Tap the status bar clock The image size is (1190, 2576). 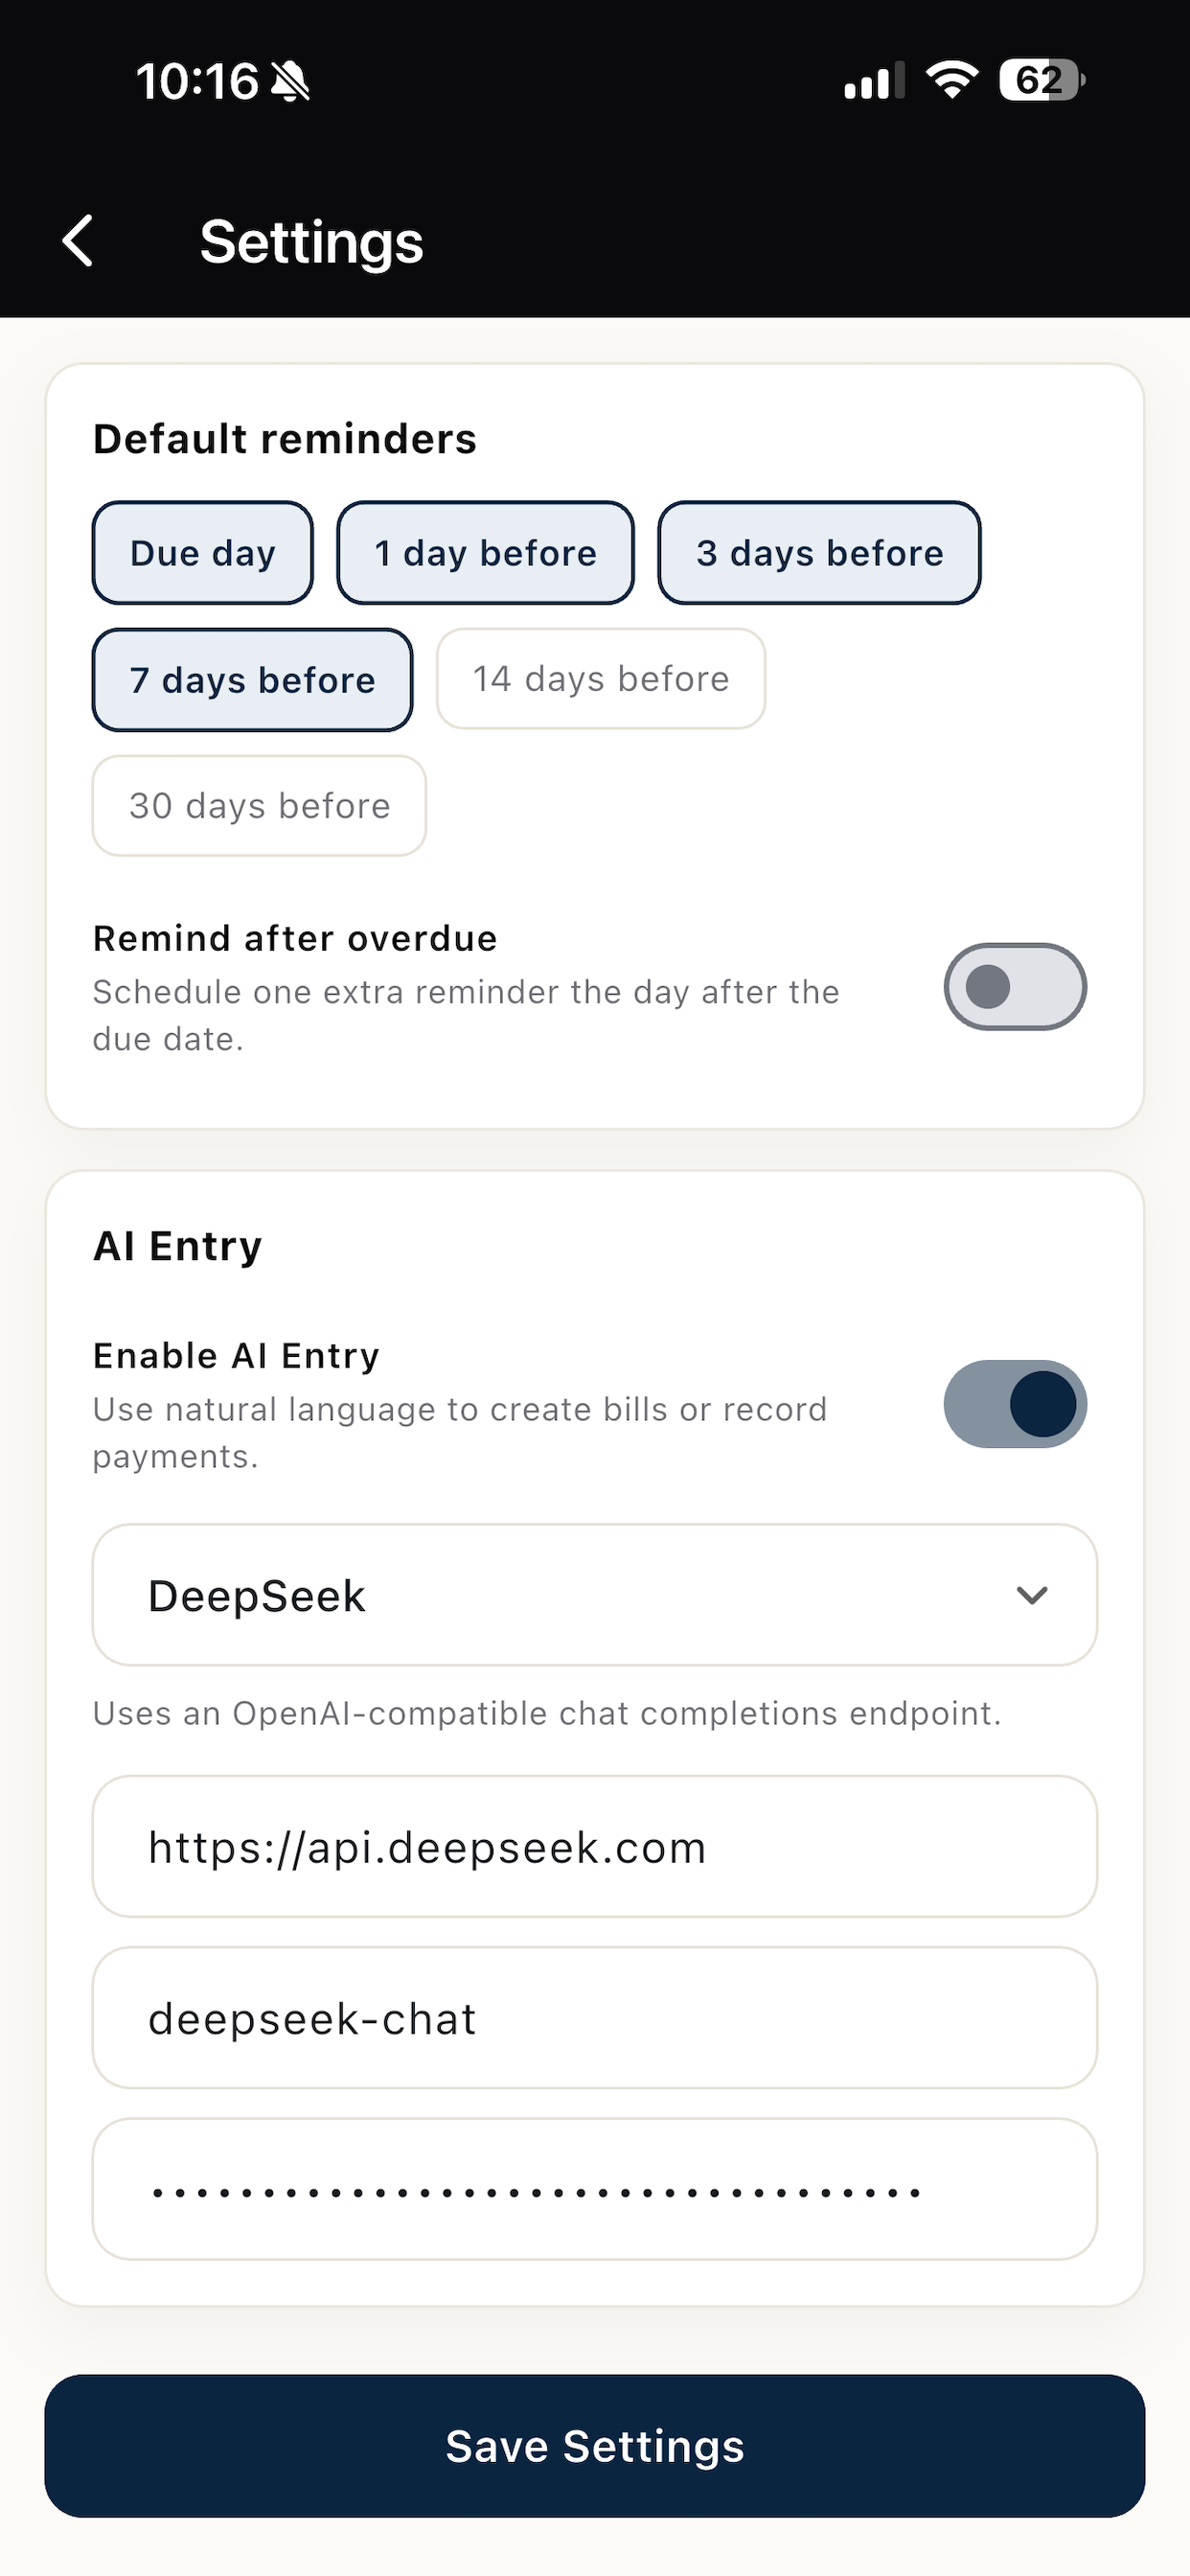click(197, 81)
